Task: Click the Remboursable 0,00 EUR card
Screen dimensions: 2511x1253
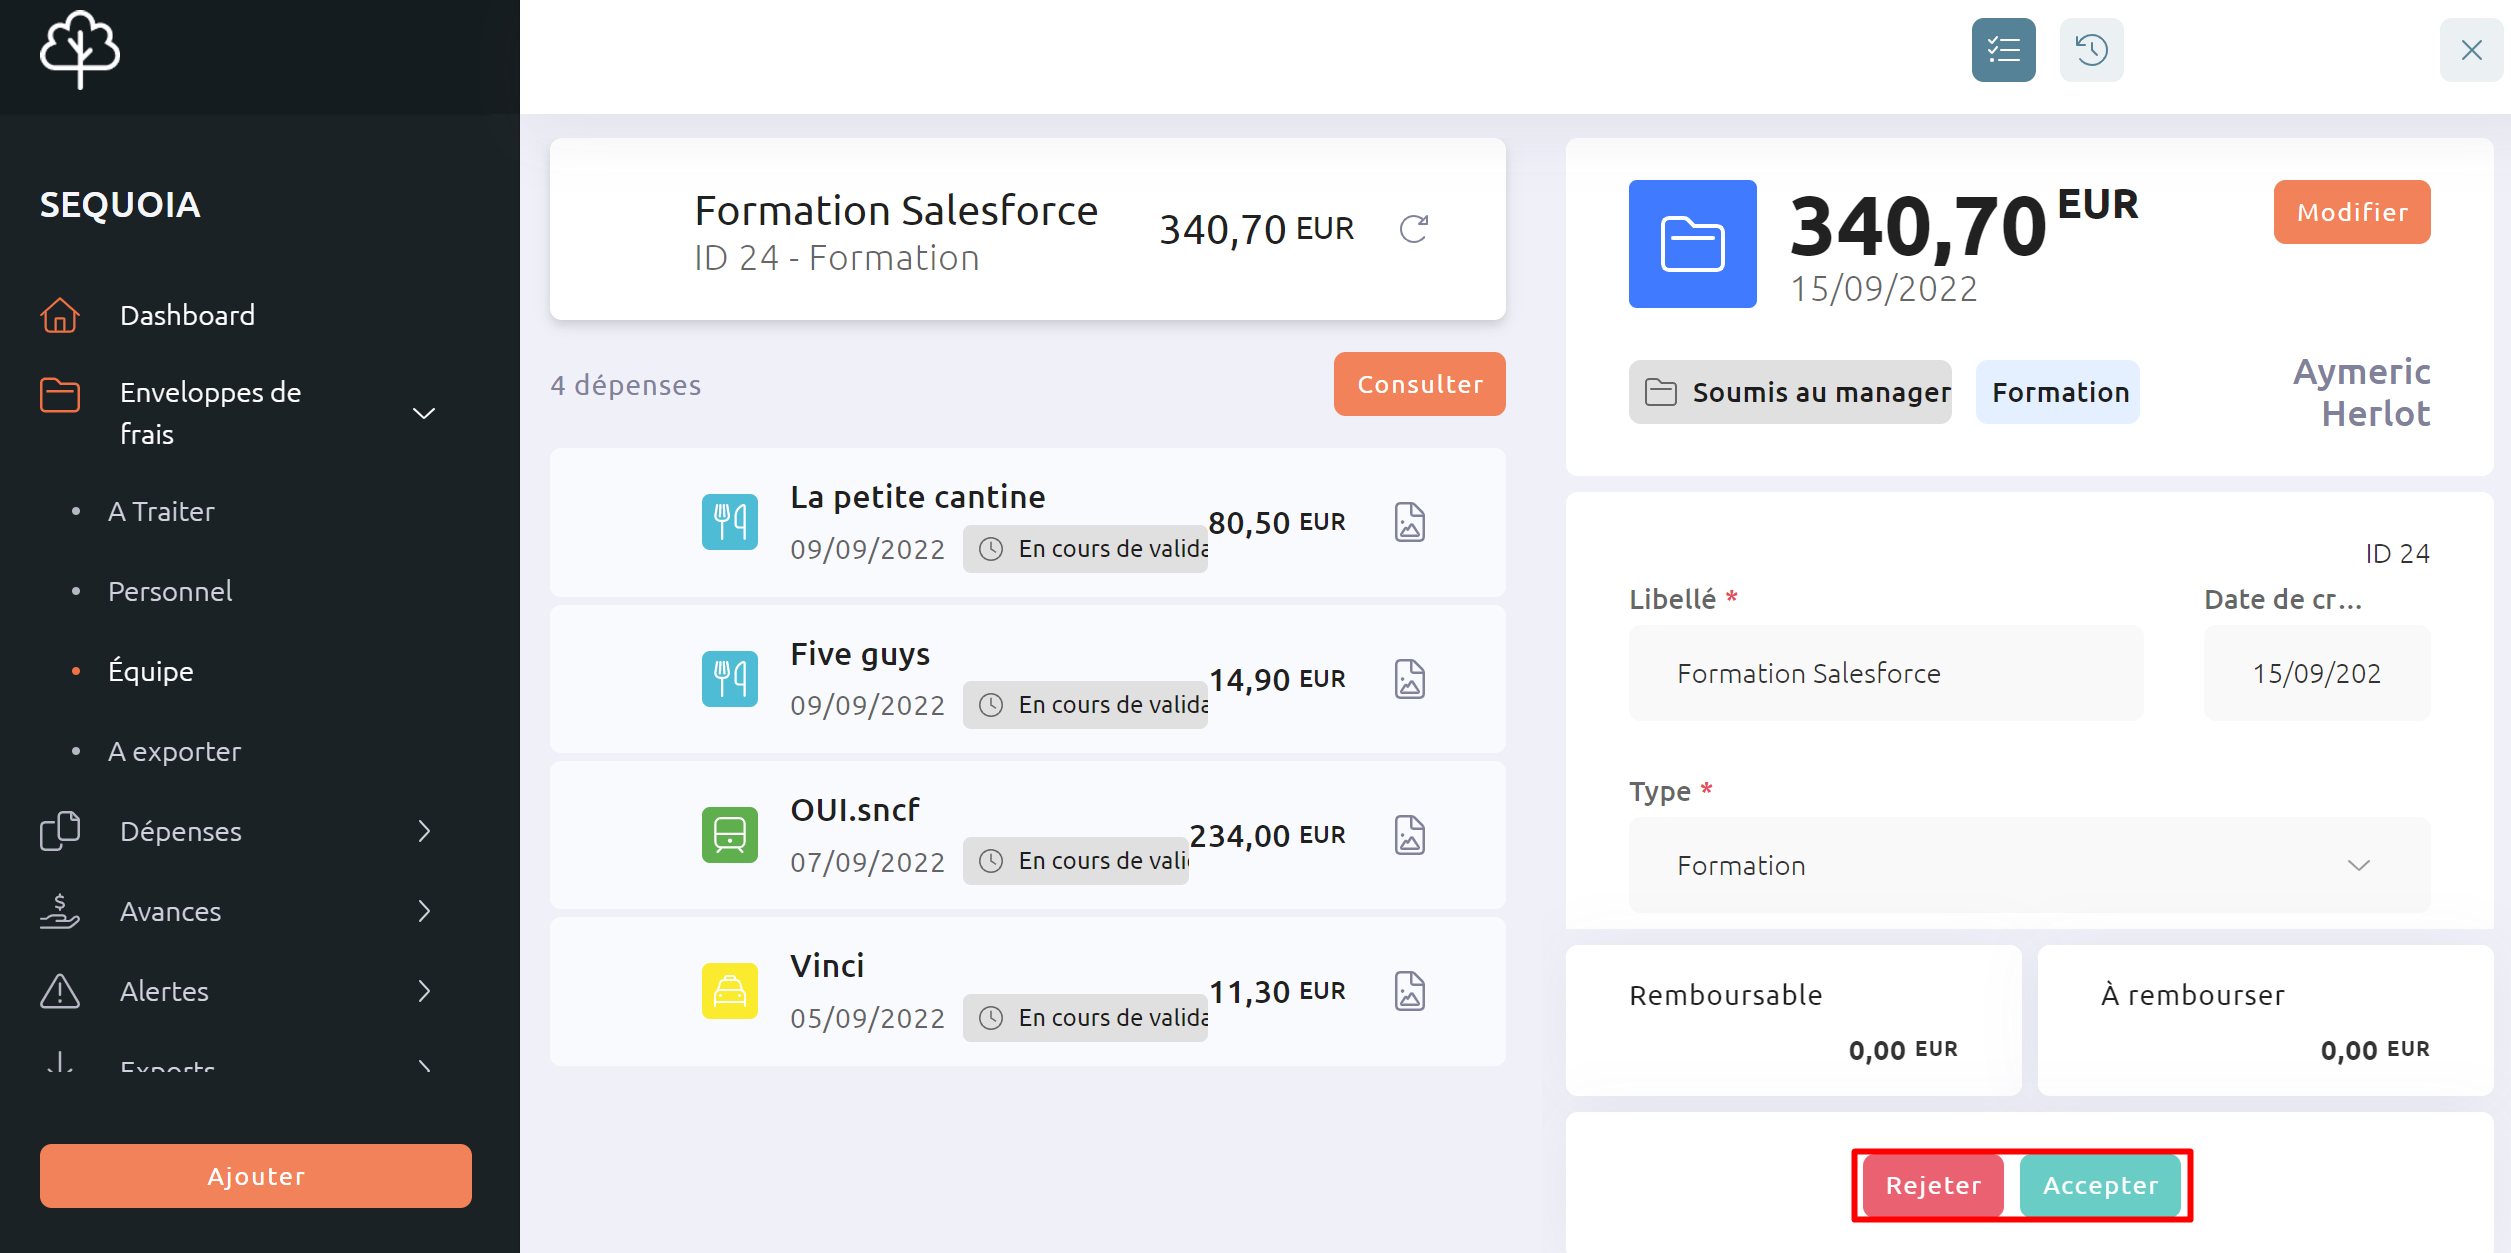Action: [1793, 1020]
